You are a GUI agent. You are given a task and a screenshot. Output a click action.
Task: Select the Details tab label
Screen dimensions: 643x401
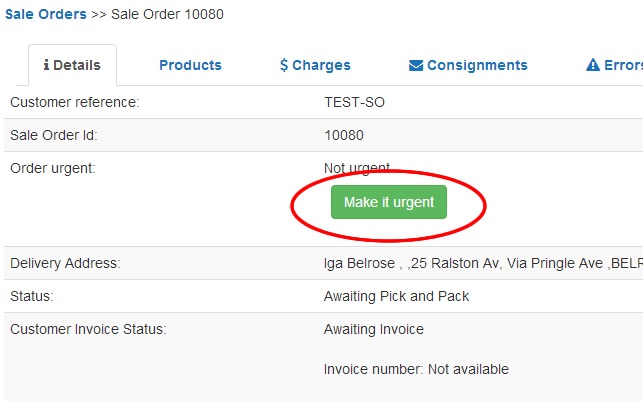[x=77, y=65]
